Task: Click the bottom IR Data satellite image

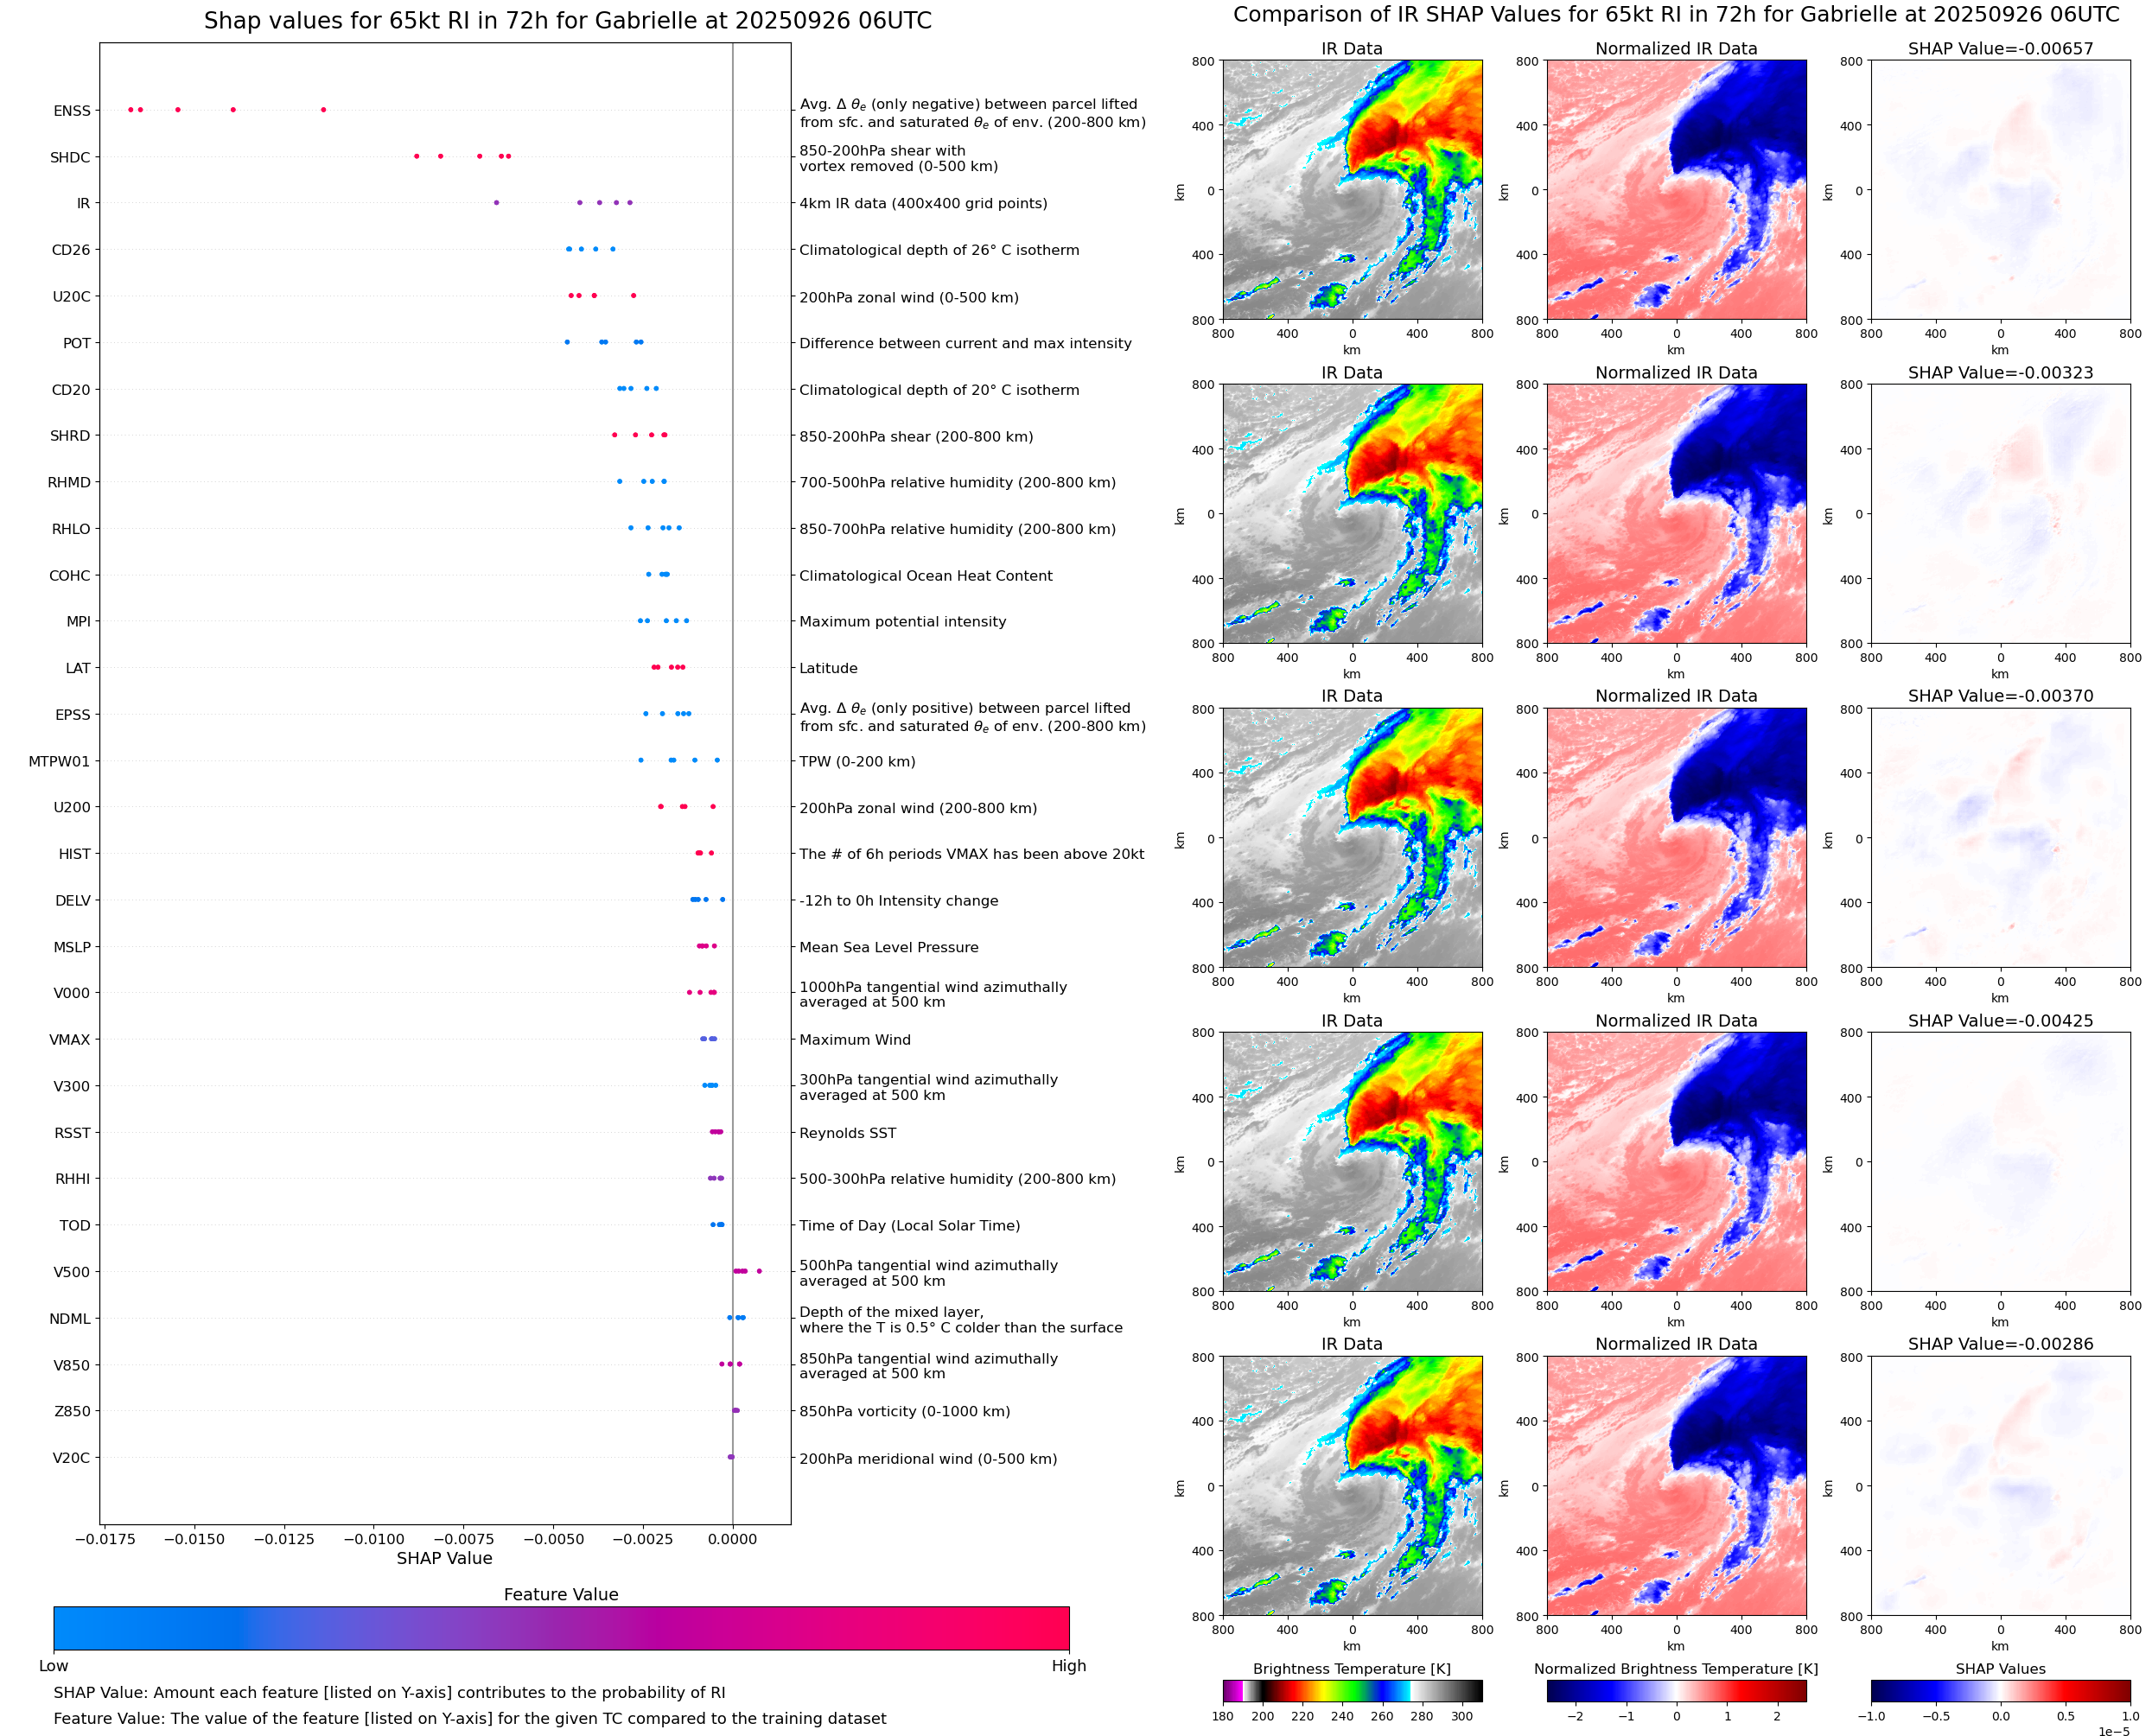Action: pyautogui.click(x=1352, y=1486)
